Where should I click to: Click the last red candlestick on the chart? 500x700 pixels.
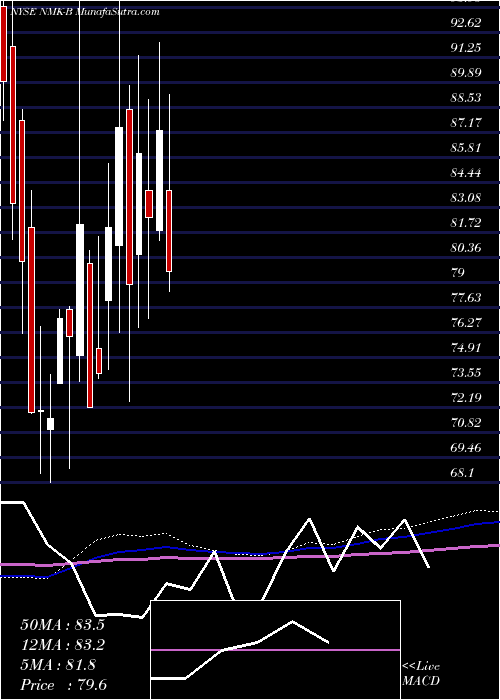tap(169, 231)
